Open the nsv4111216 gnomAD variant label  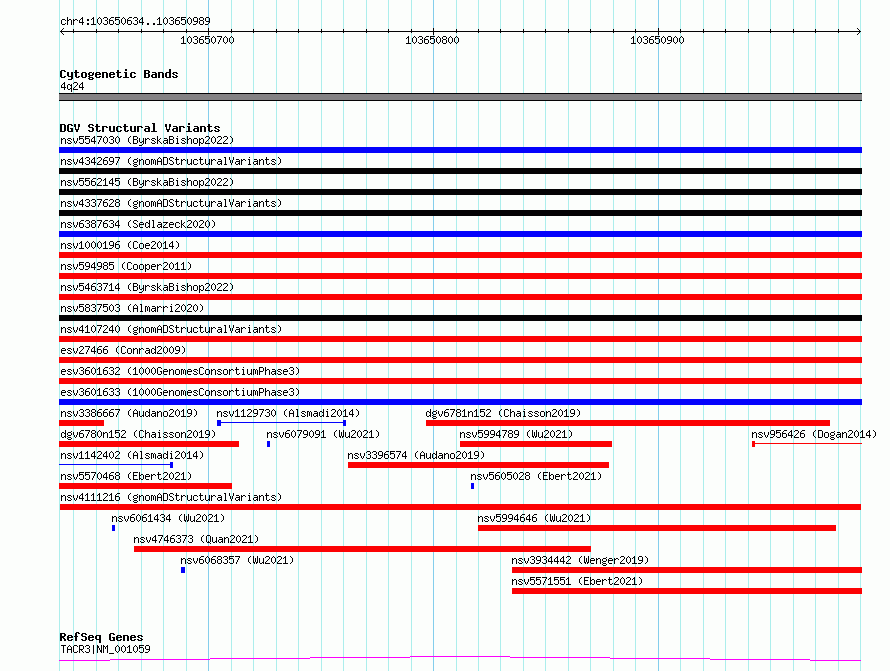pos(171,497)
